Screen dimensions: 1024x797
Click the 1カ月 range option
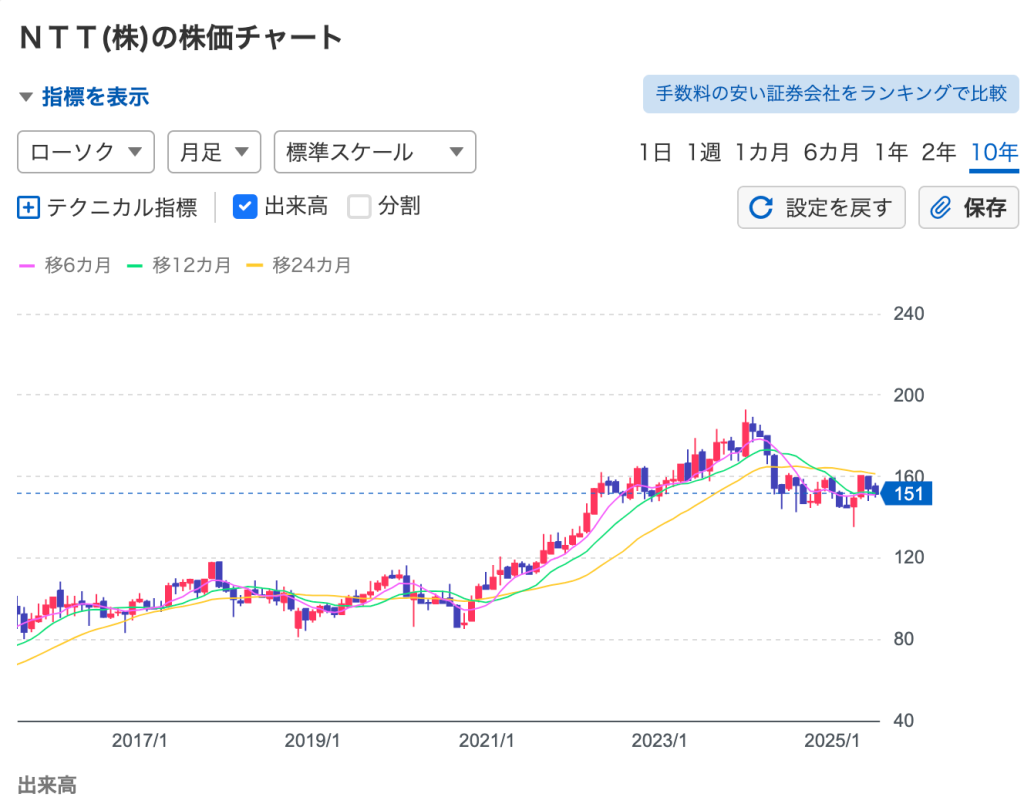tap(762, 152)
